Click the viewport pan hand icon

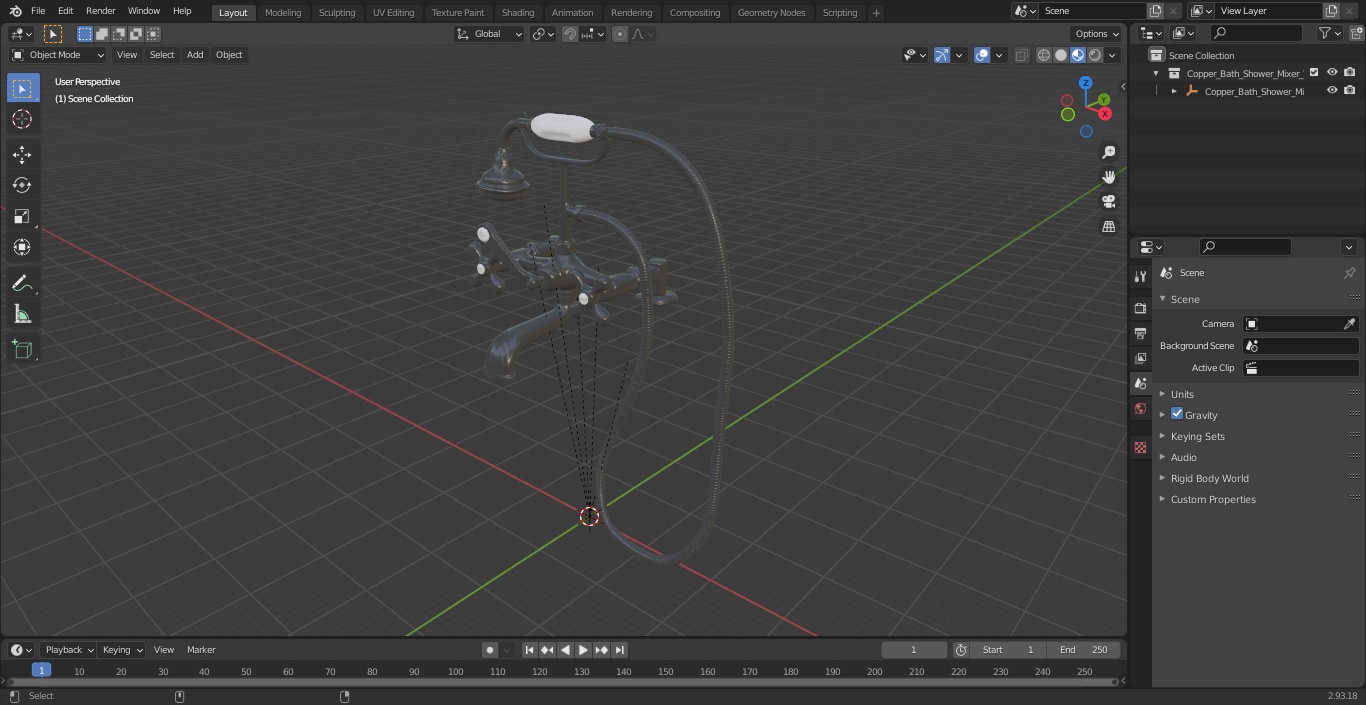(1108, 177)
